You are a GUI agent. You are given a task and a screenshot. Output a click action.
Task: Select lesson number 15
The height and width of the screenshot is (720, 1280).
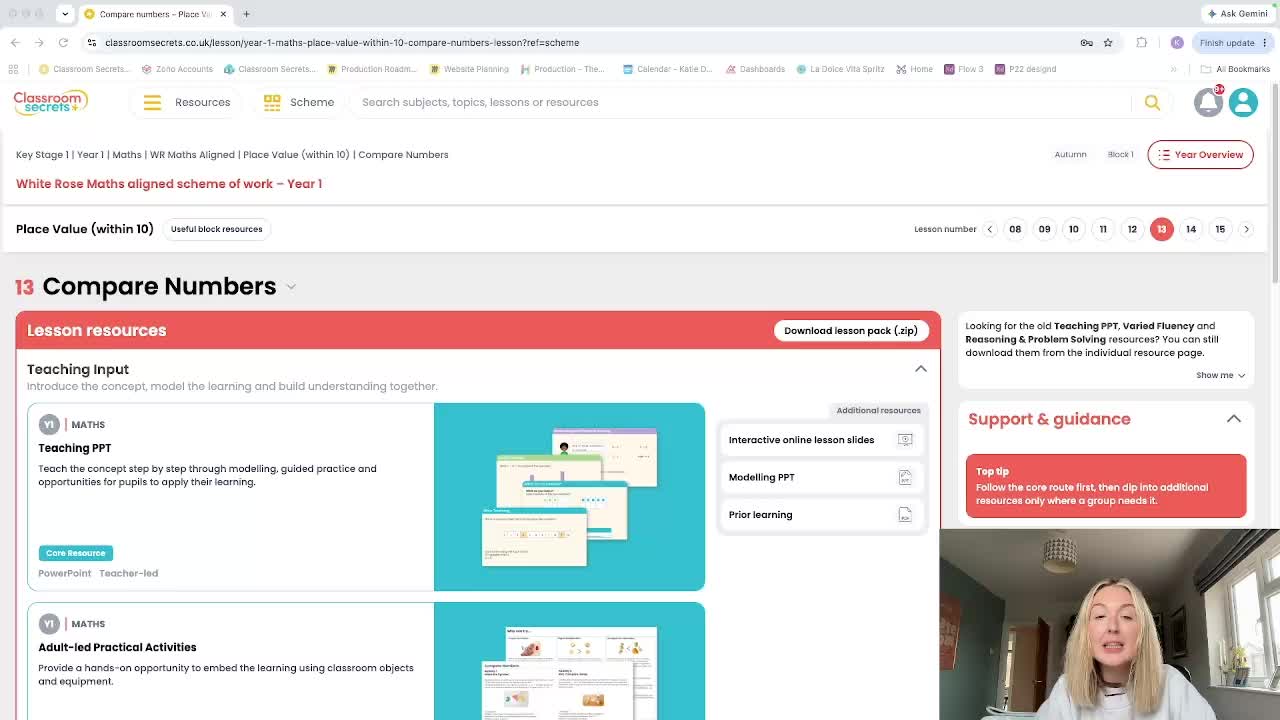click(x=1220, y=229)
